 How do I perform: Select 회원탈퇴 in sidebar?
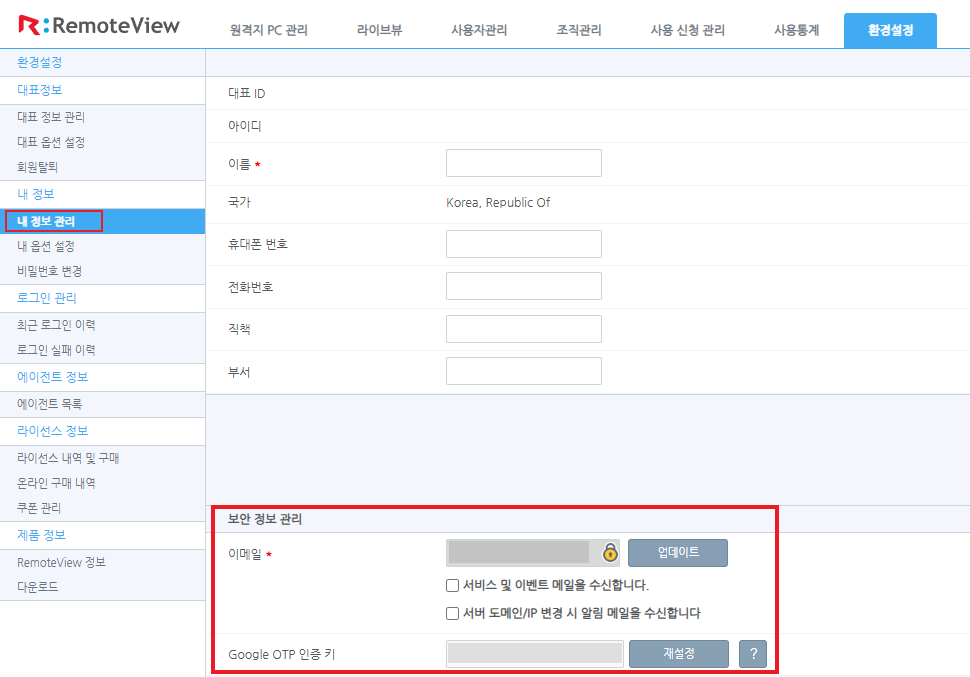37,166
